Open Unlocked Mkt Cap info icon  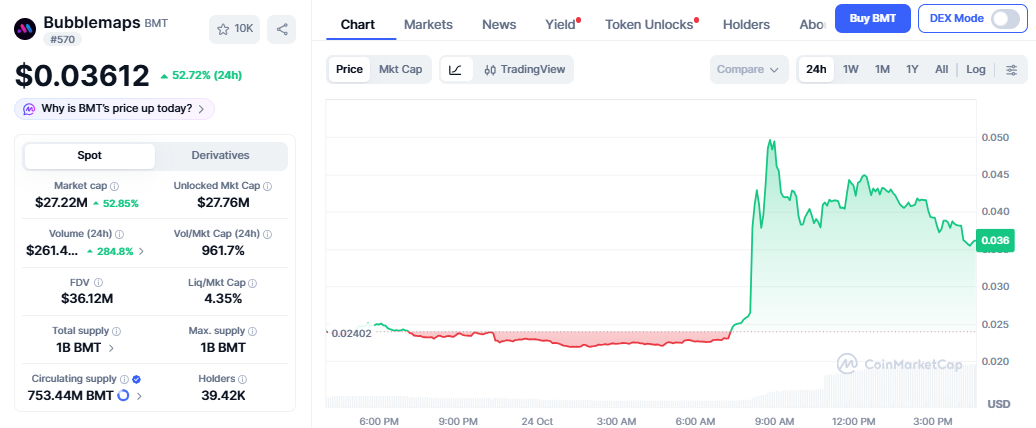pos(267,186)
